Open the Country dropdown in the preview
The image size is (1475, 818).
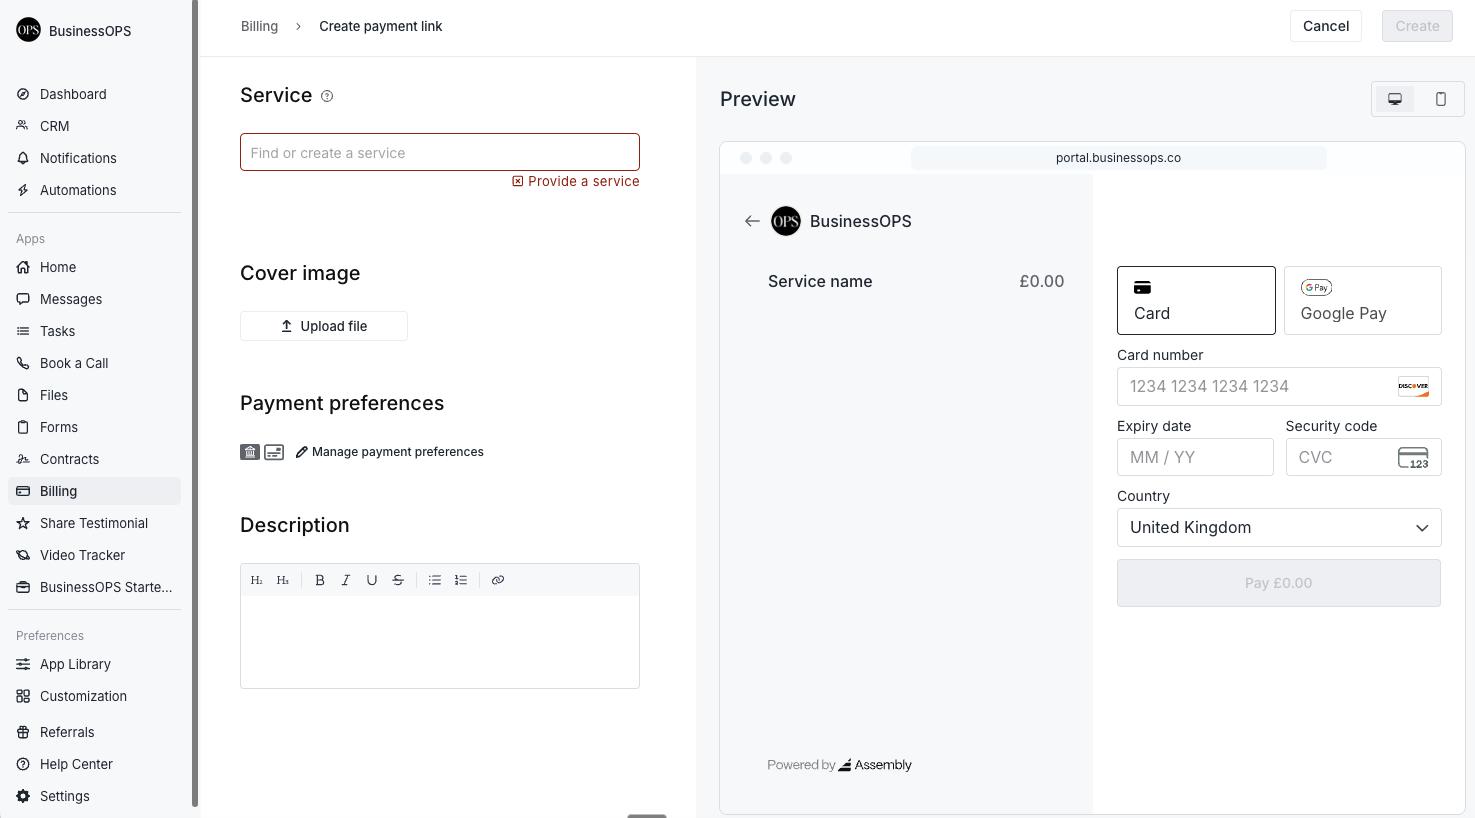1278,527
